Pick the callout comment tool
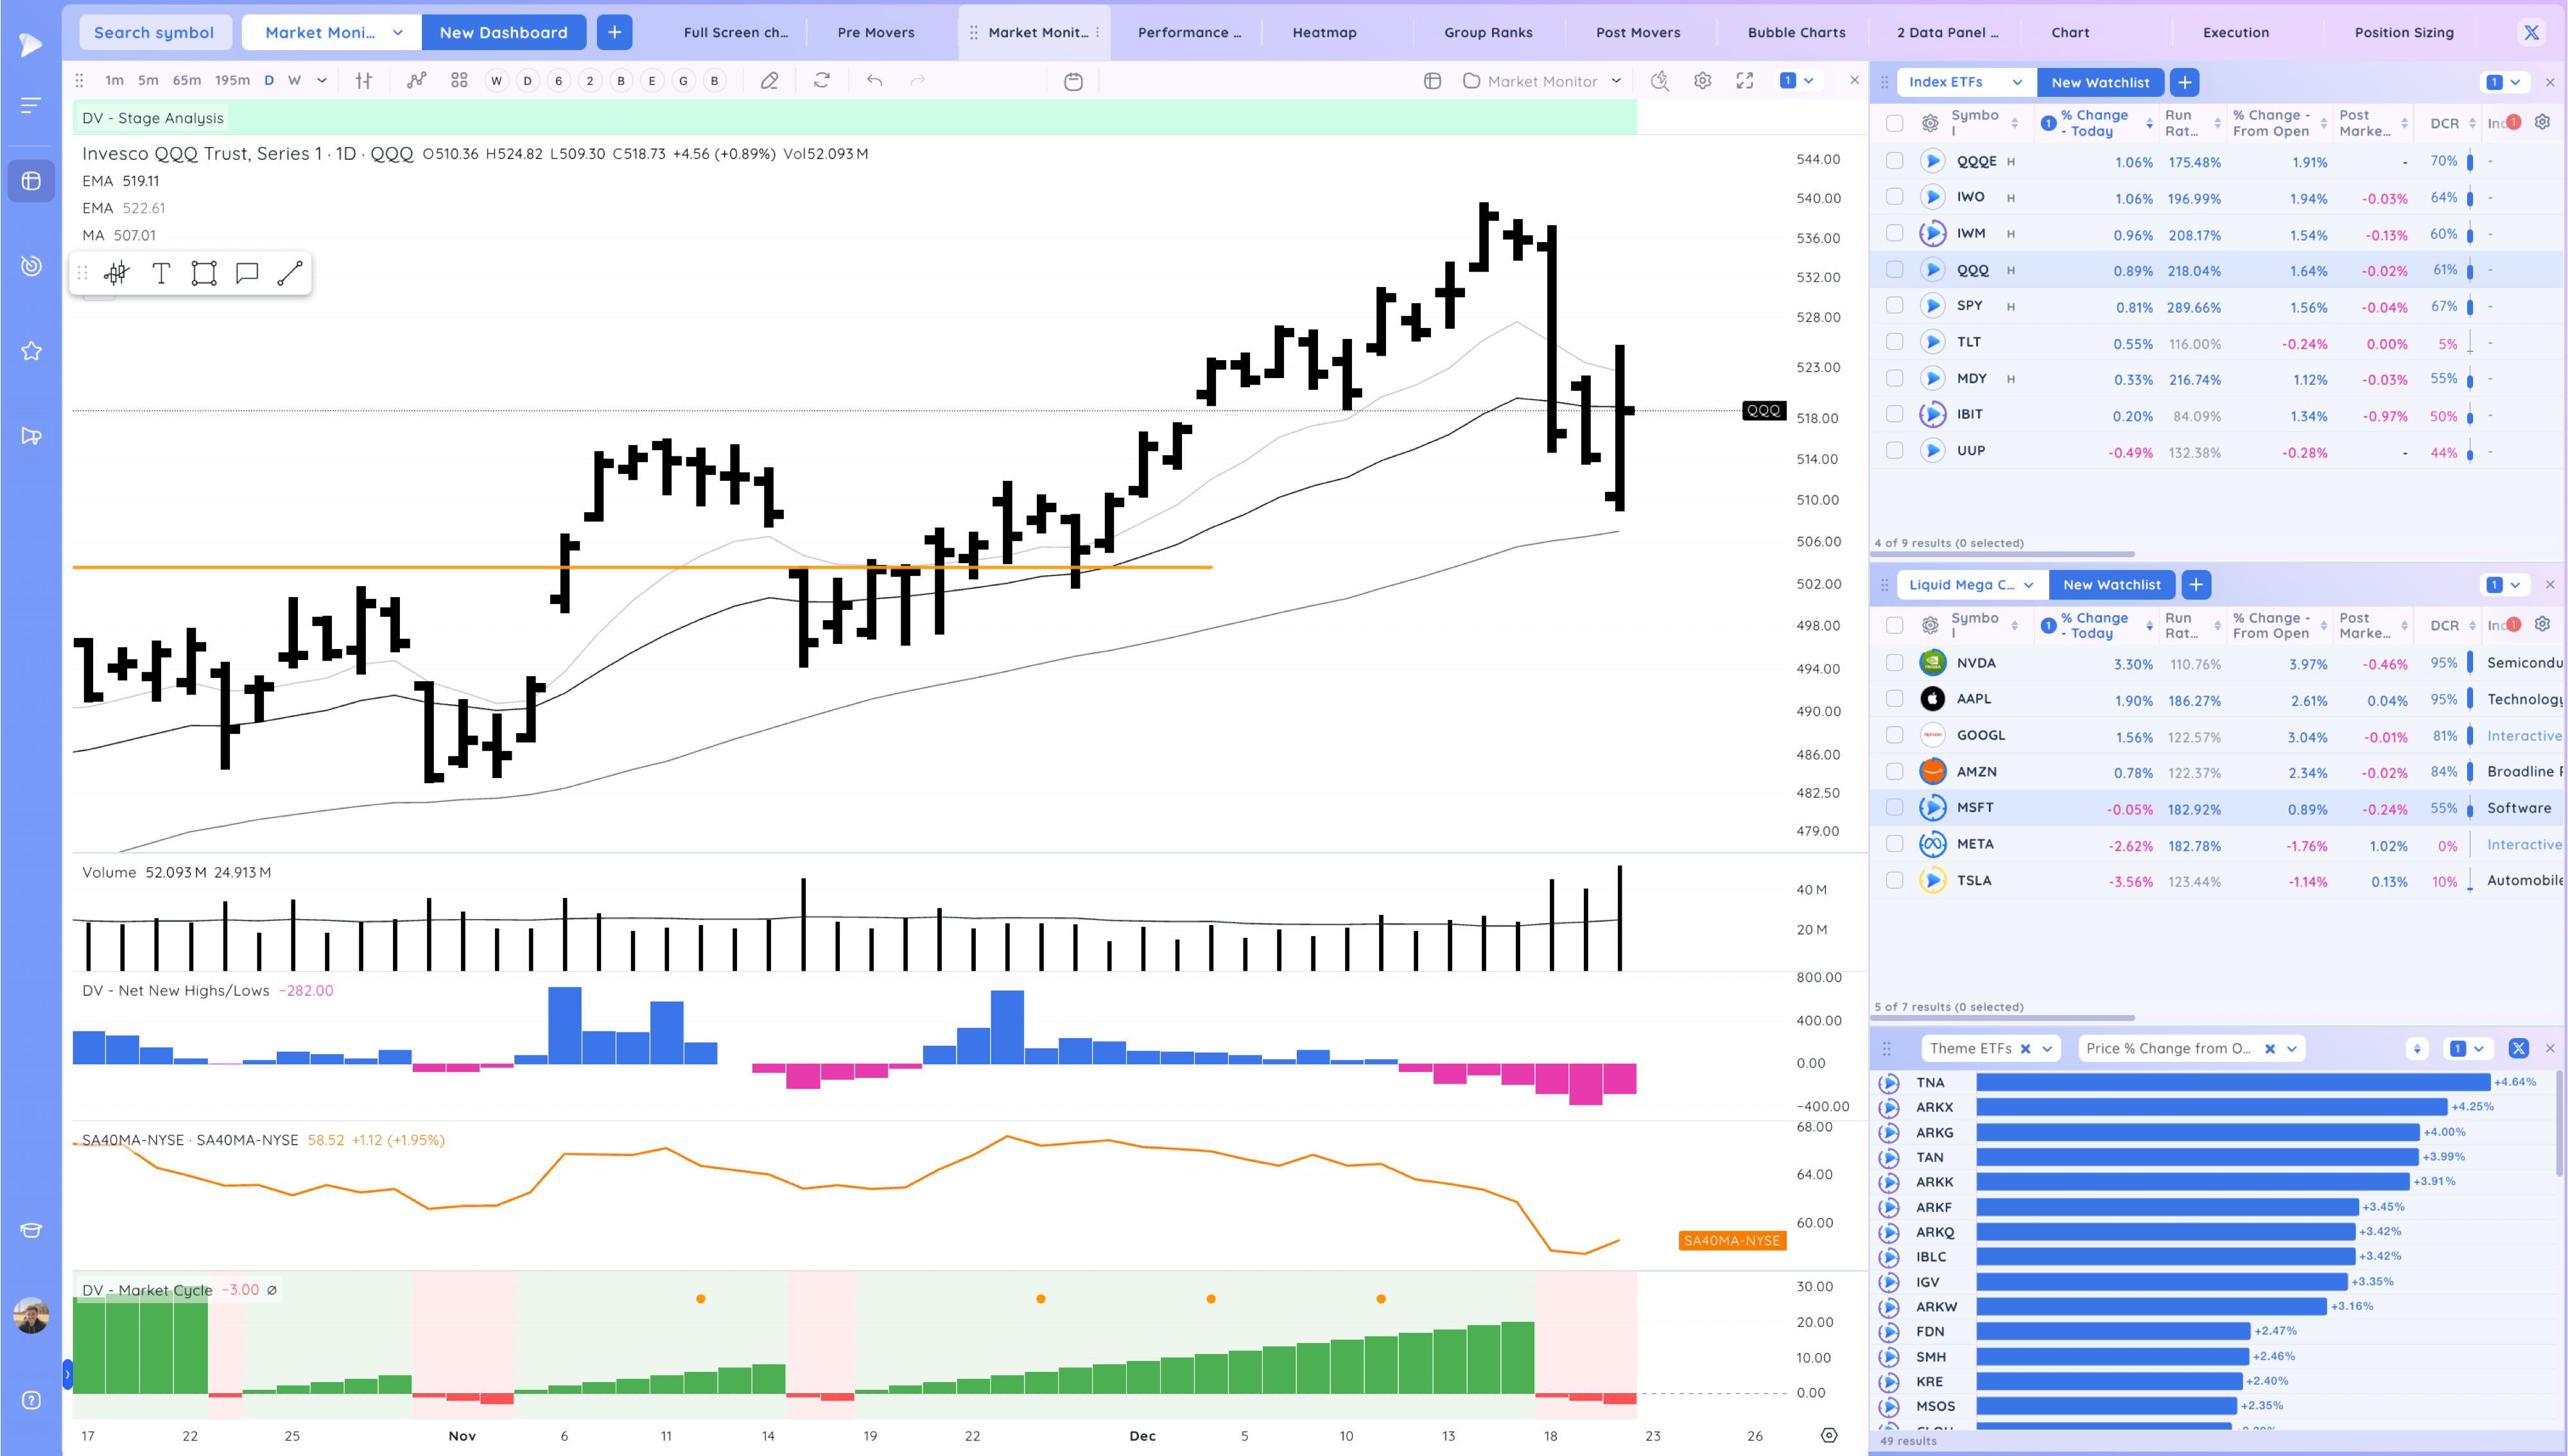2568x1456 pixels. 247,273
